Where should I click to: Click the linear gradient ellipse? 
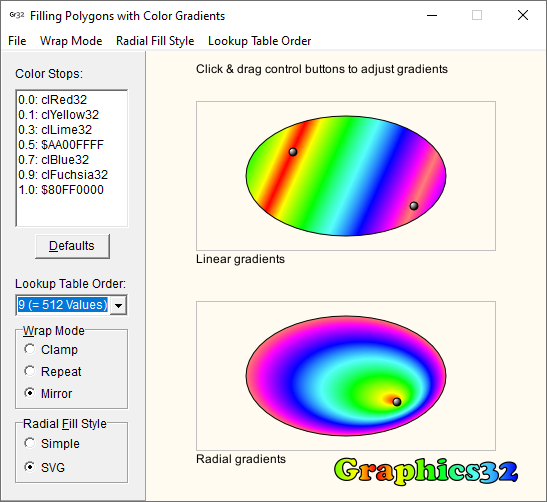(x=346, y=176)
